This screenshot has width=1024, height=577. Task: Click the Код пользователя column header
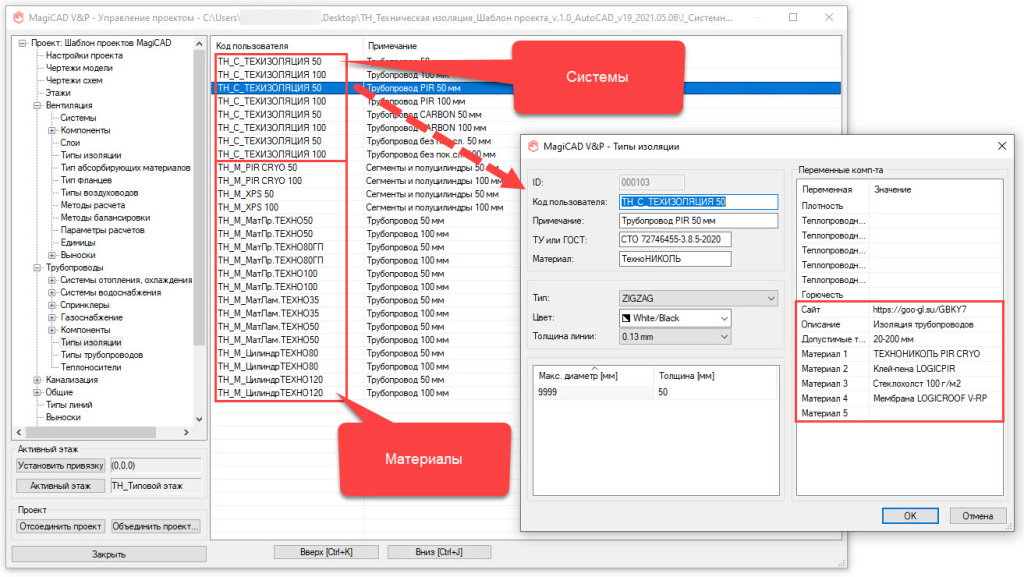[x=253, y=46]
